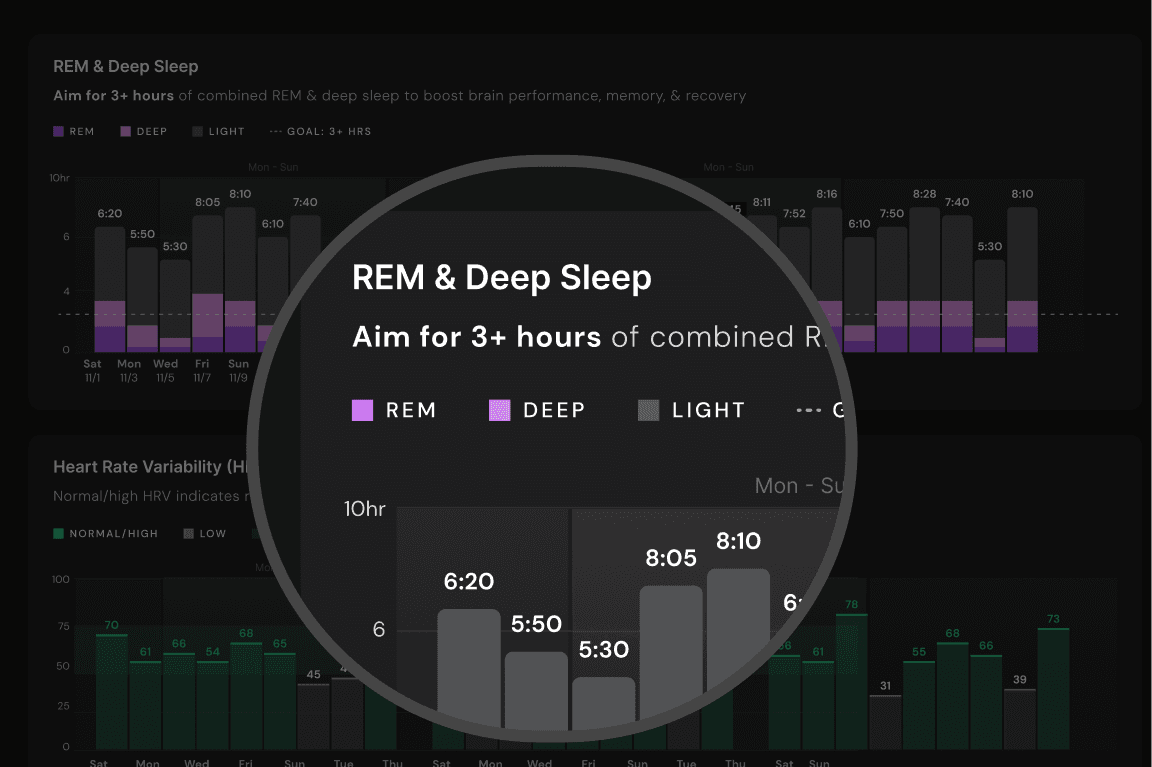The image size is (1152, 767).
Task: Select the HRV bar labeled 54
Action: 212,705
